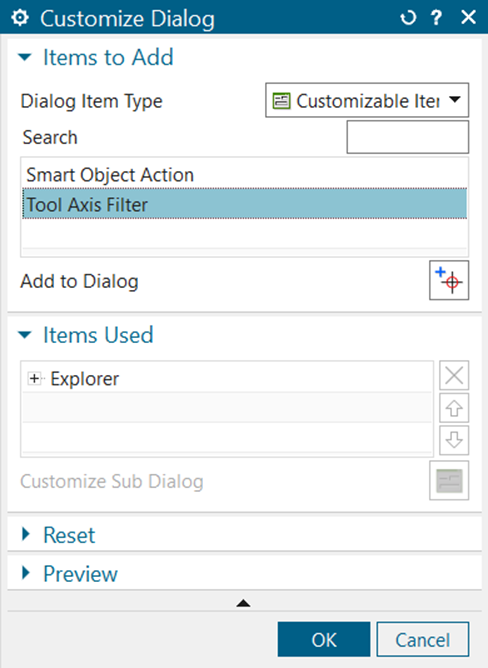Collapse the Items Used section
Viewport: 488px width, 668px height.
25,335
